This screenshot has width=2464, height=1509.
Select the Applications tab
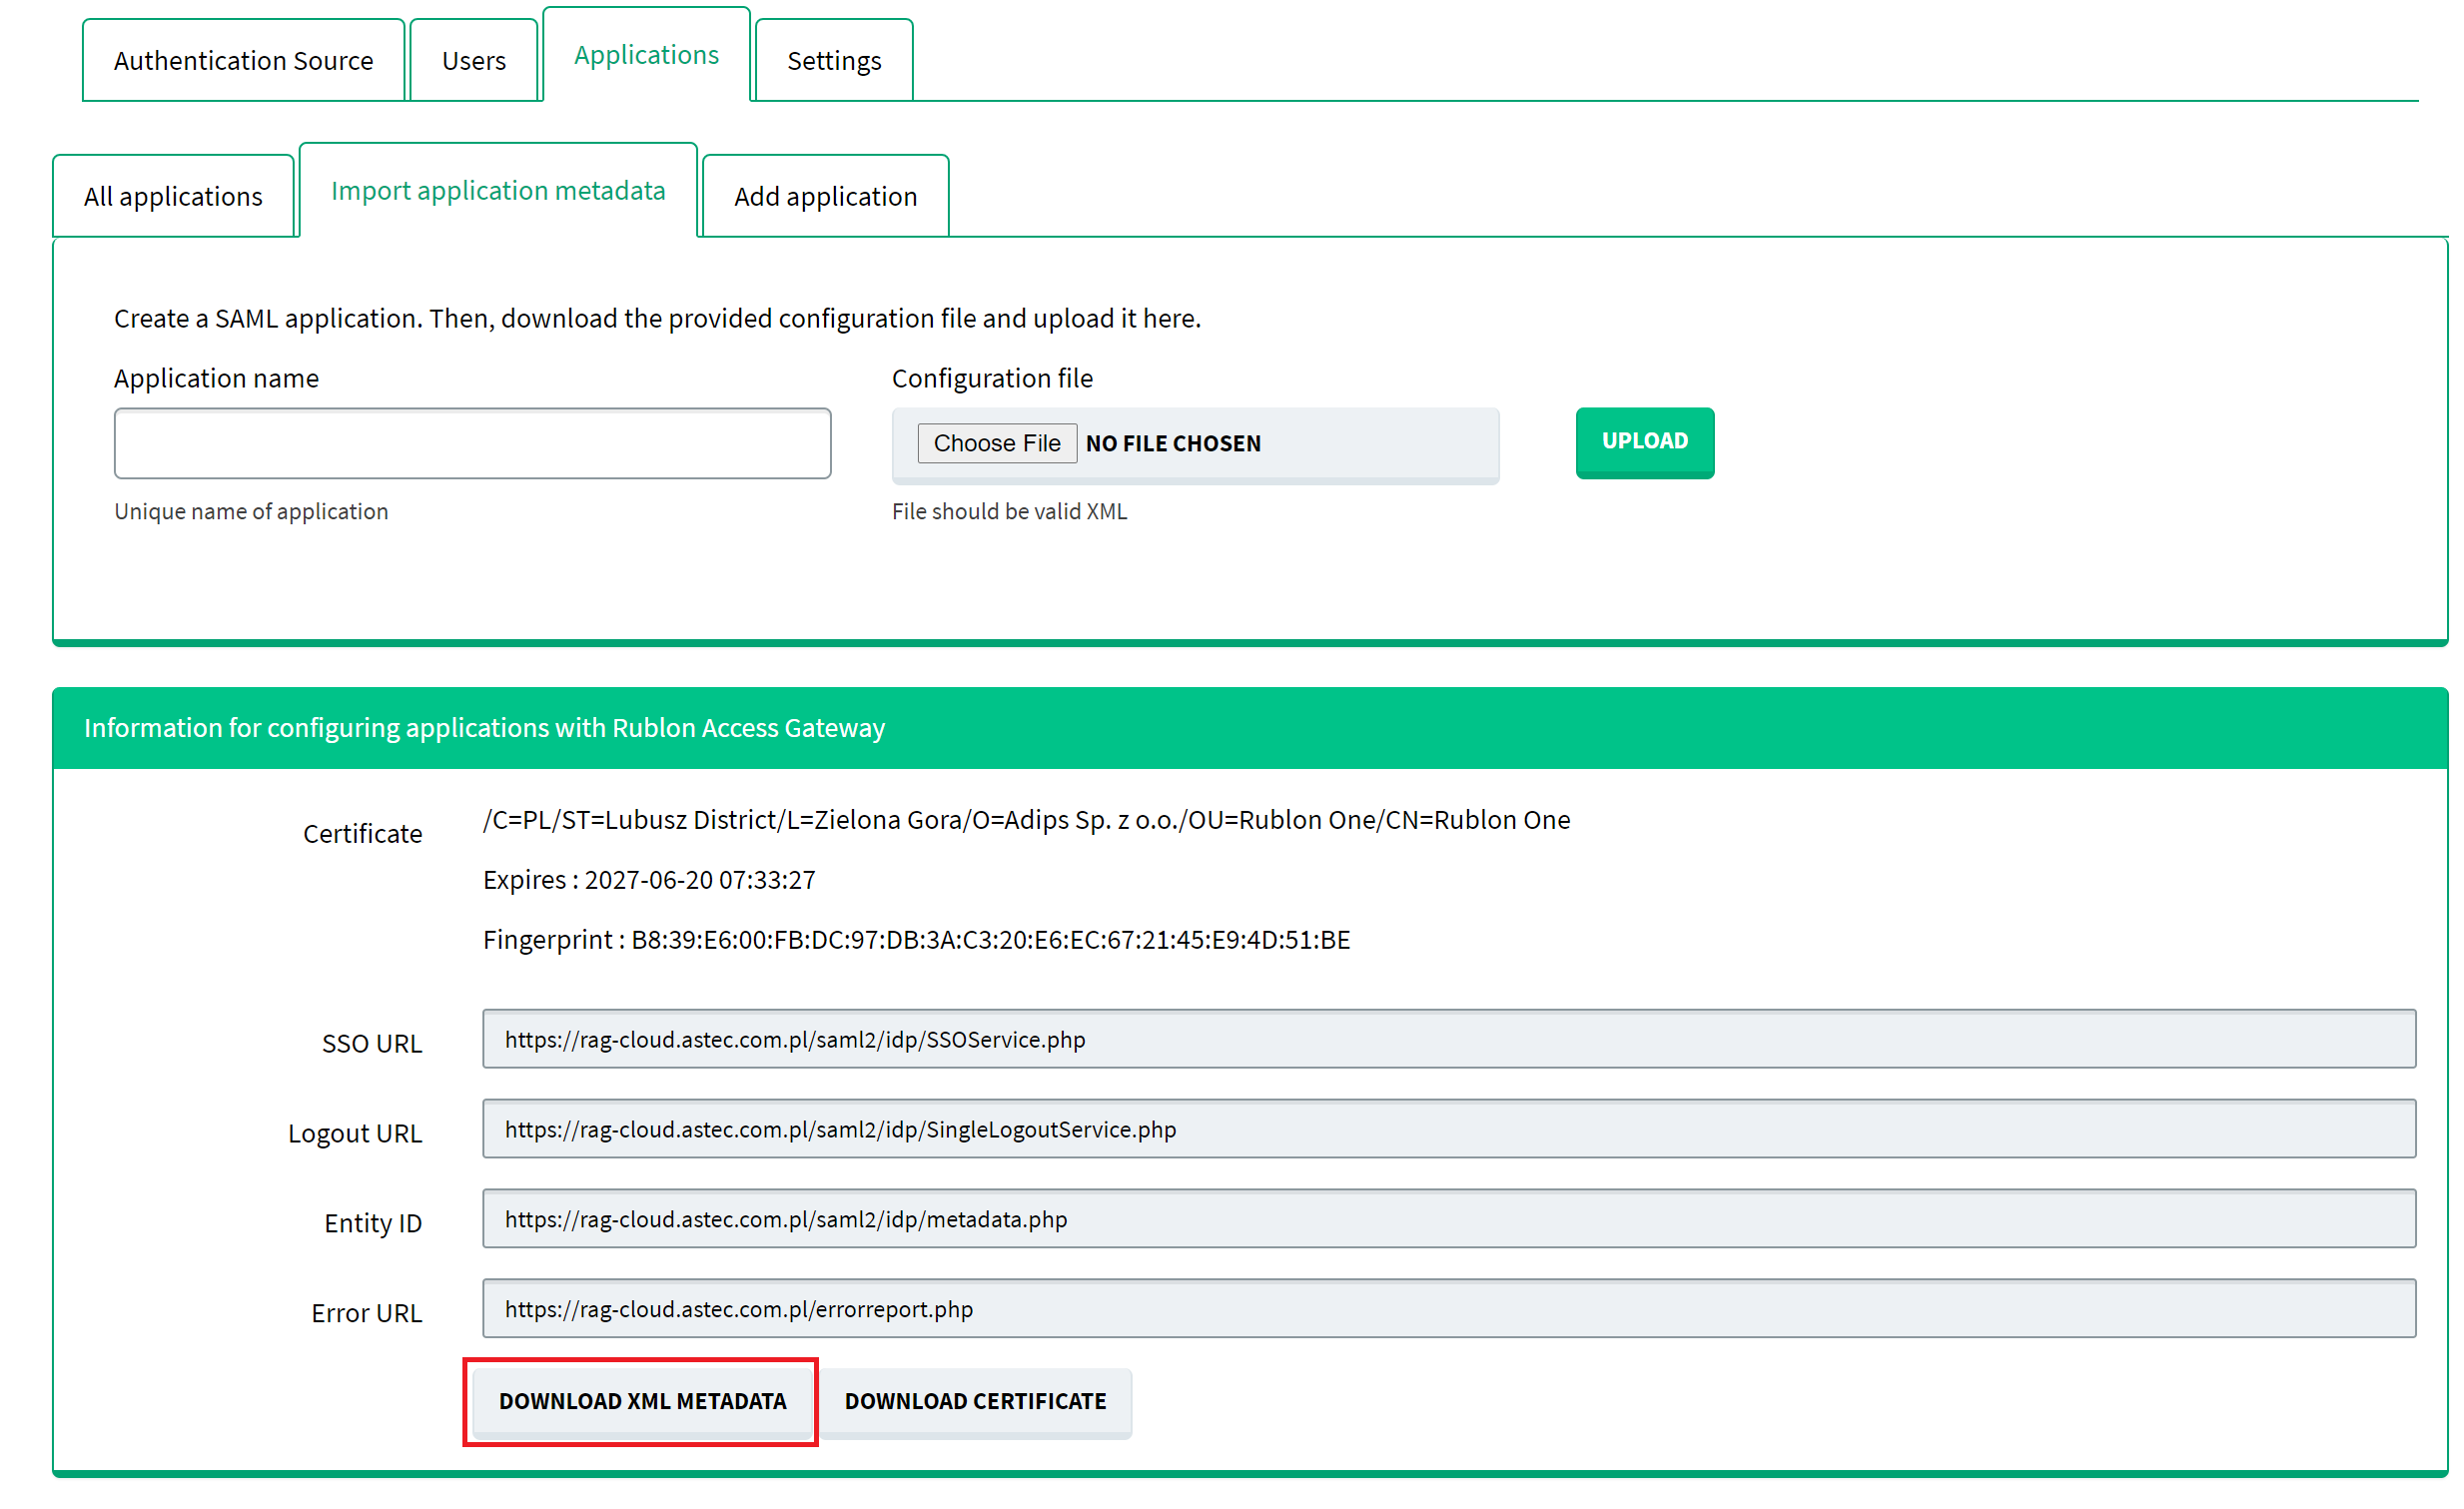646,55
